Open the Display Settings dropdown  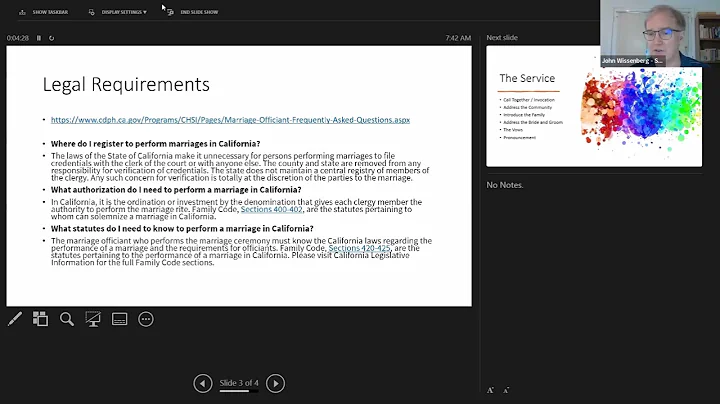(x=118, y=12)
